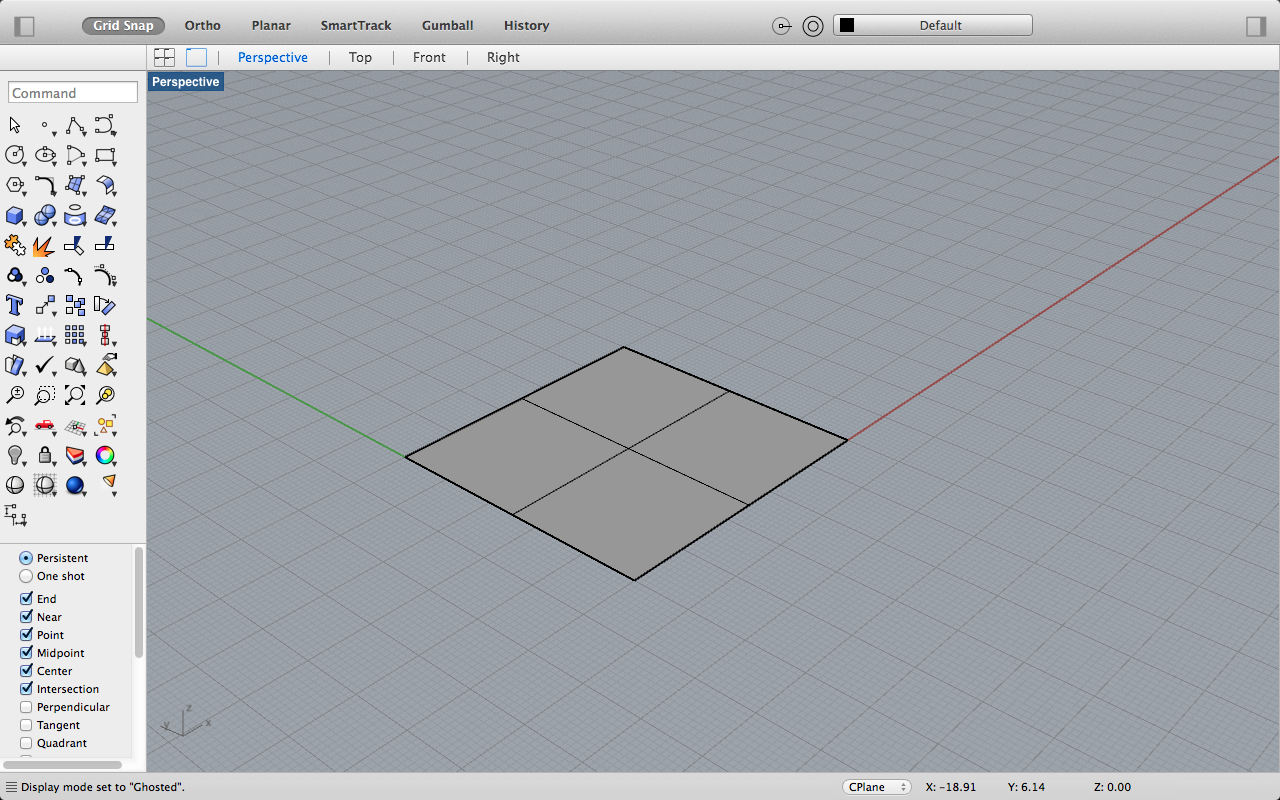Choose the Rectangle tool
The height and width of the screenshot is (800, 1280).
click(x=105, y=155)
